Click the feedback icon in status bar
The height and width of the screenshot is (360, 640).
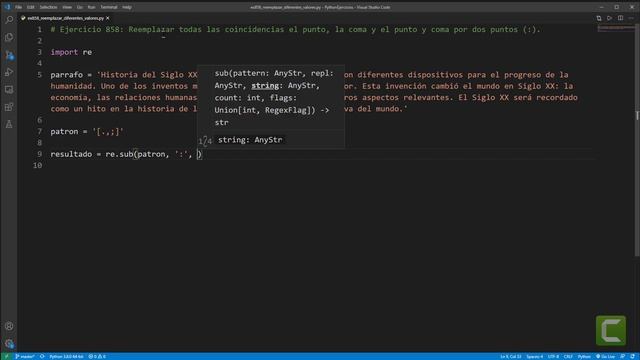tap(623, 356)
